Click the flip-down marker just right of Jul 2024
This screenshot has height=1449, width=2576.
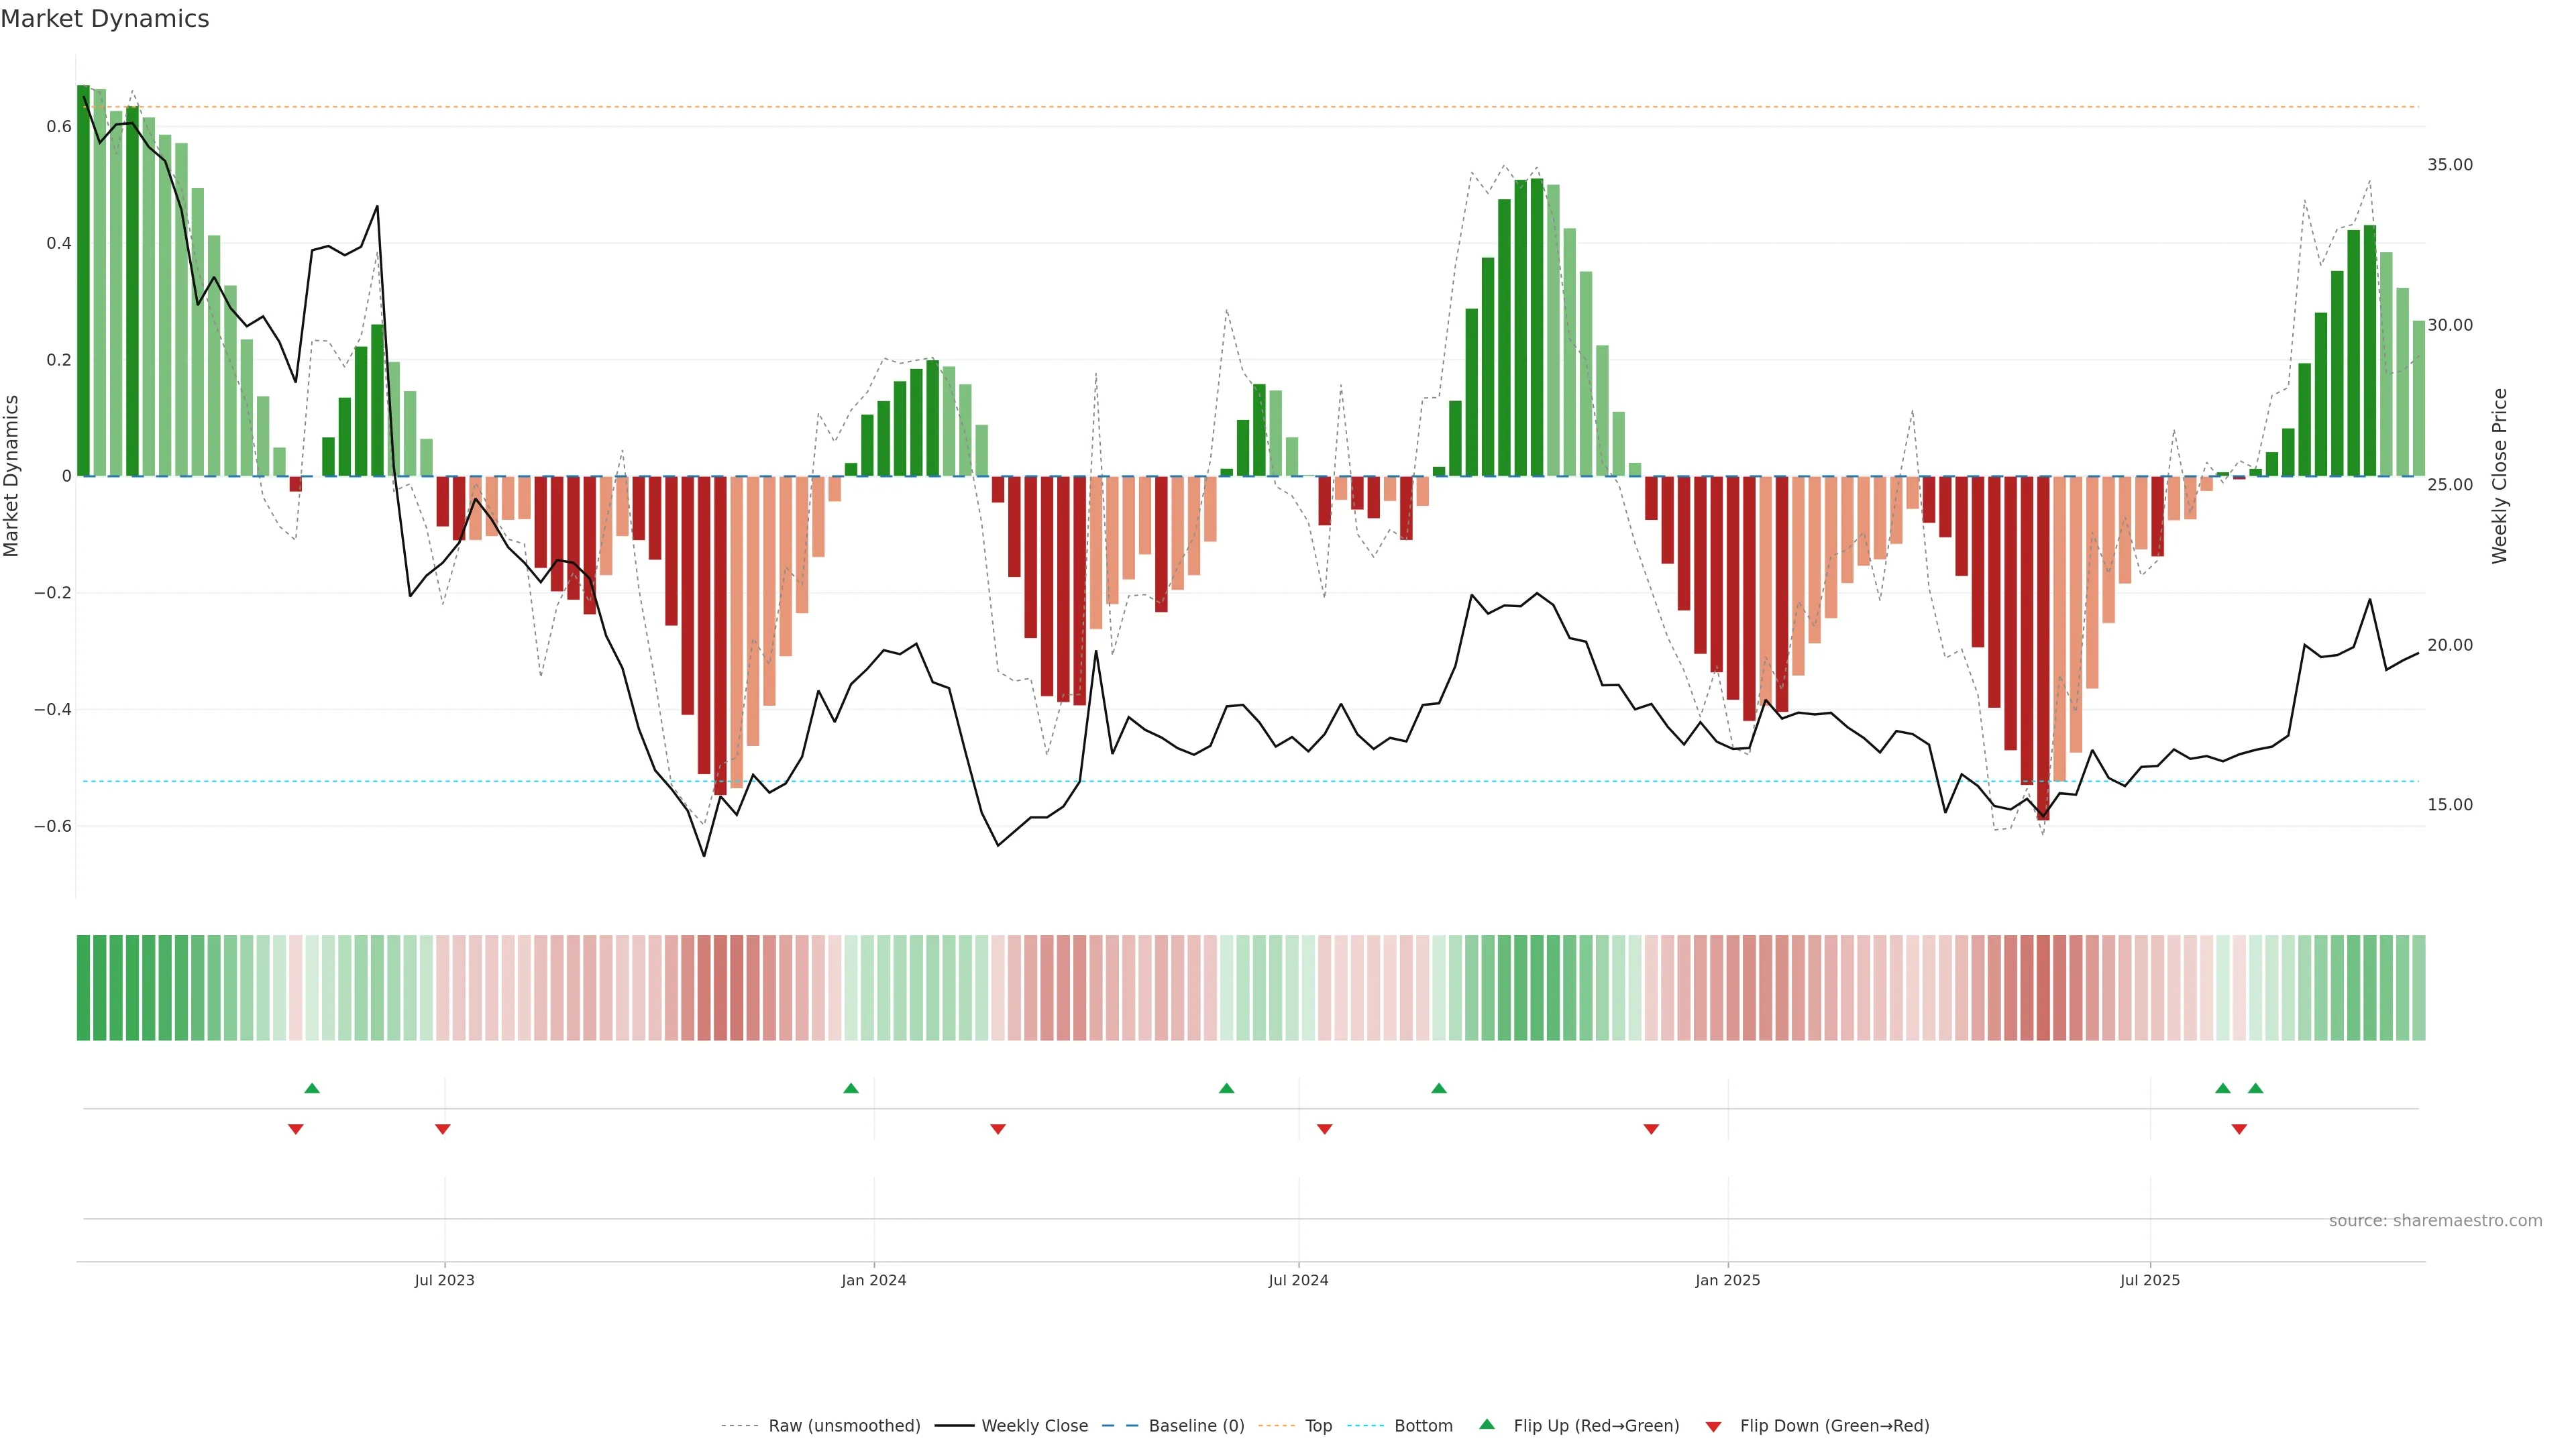(1325, 1129)
